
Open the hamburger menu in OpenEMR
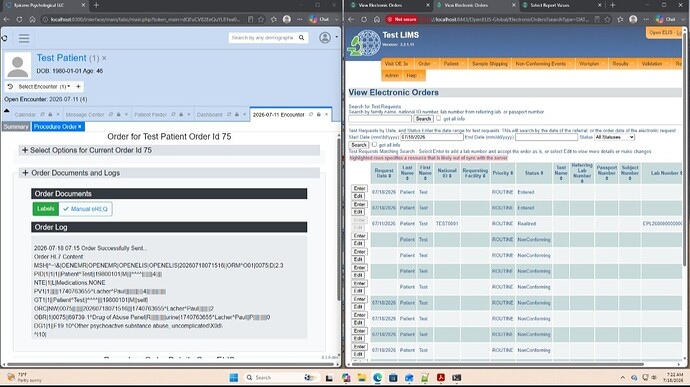24,38
